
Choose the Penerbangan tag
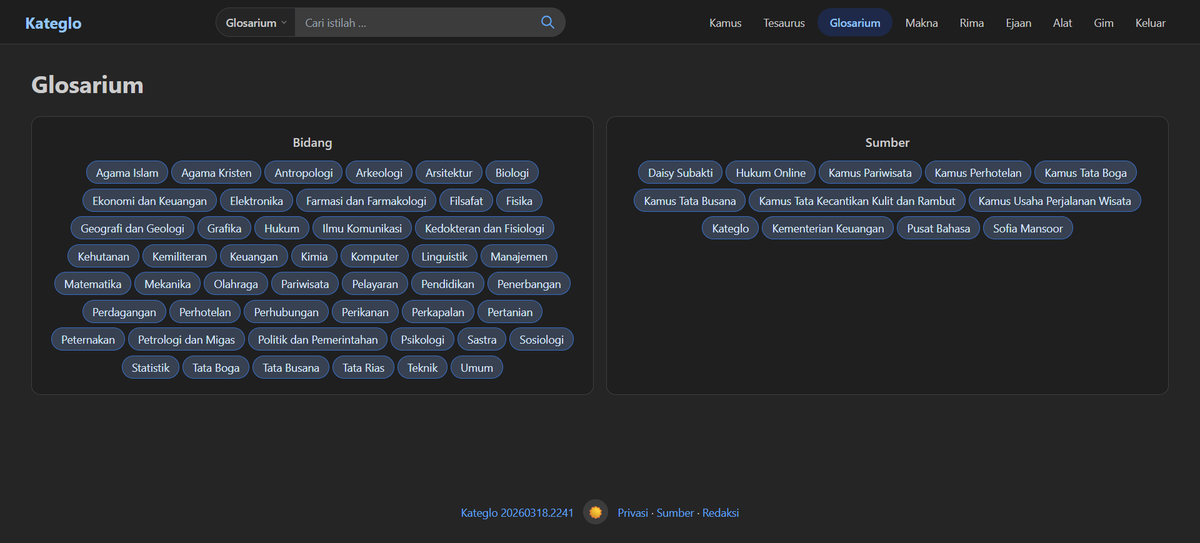(529, 284)
